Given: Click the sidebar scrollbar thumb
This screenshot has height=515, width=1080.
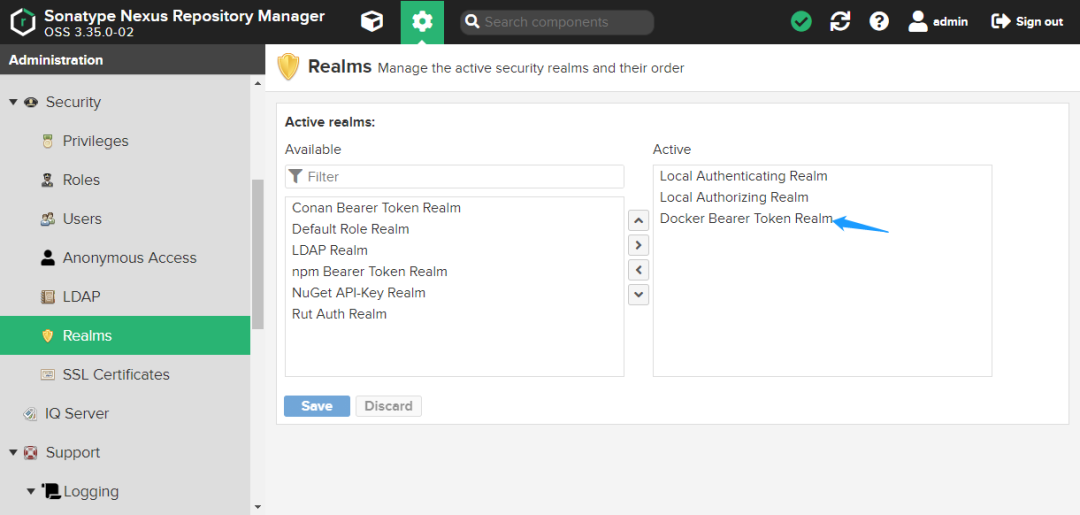Looking at the screenshot, I should [258, 255].
